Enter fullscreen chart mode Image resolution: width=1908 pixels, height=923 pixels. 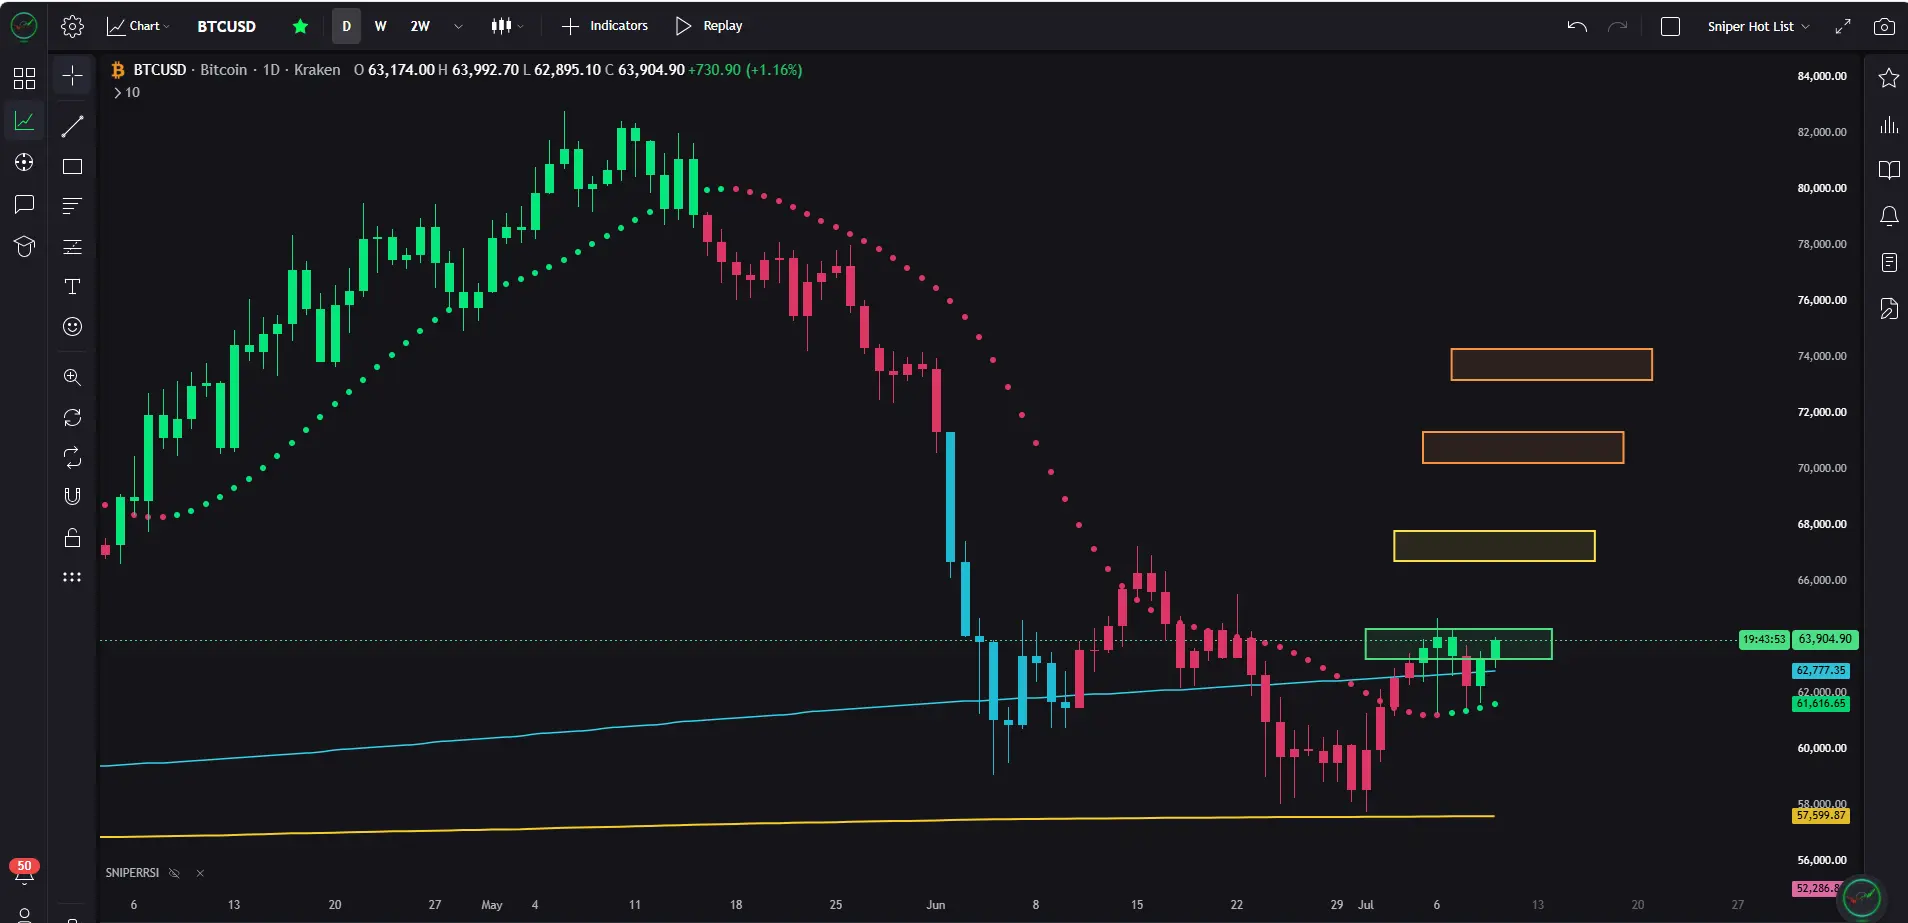coord(1842,26)
